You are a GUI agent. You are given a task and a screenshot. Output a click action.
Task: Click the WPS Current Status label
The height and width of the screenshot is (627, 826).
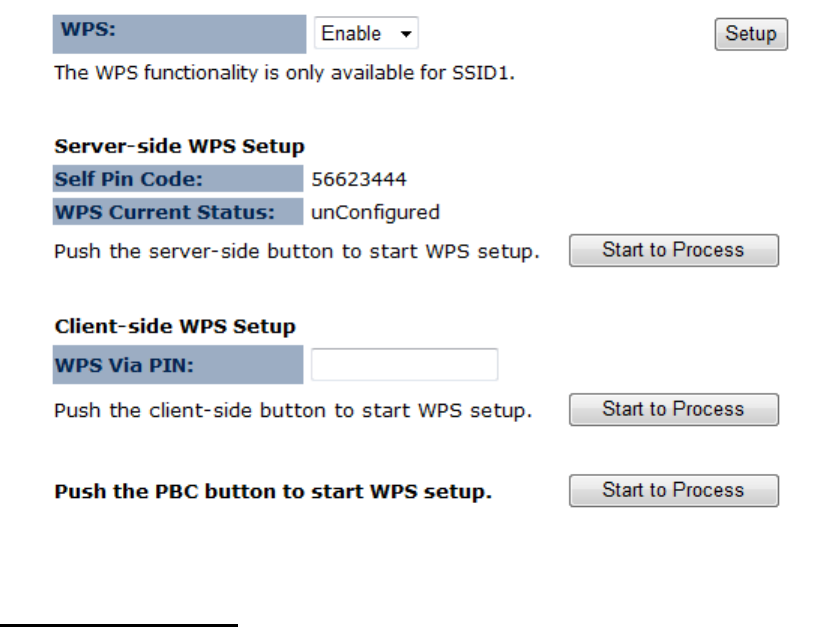click(x=164, y=212)
